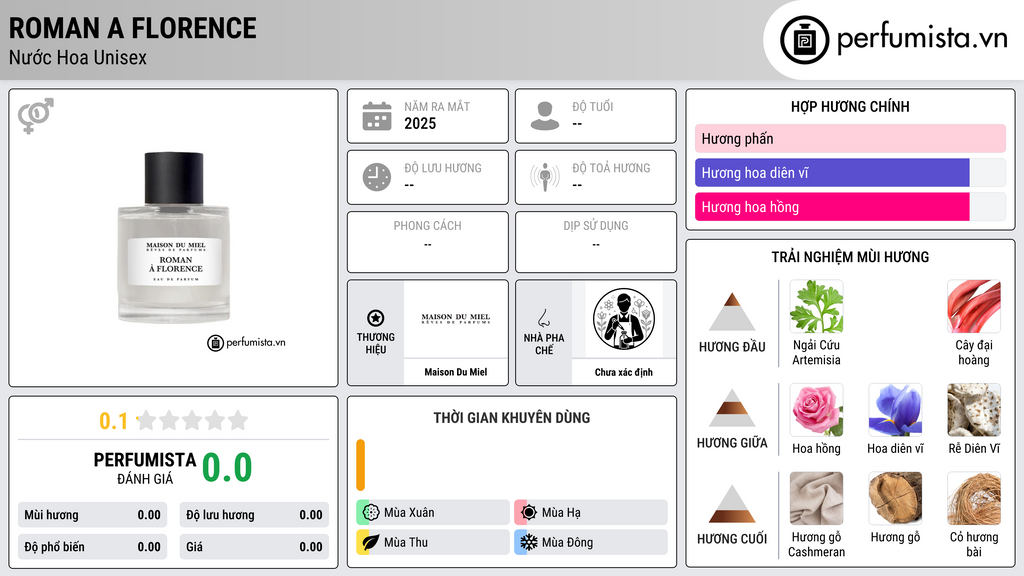Click the clock icon beside Độ lưu hương

pyautogui.click(x=377, y=177)
